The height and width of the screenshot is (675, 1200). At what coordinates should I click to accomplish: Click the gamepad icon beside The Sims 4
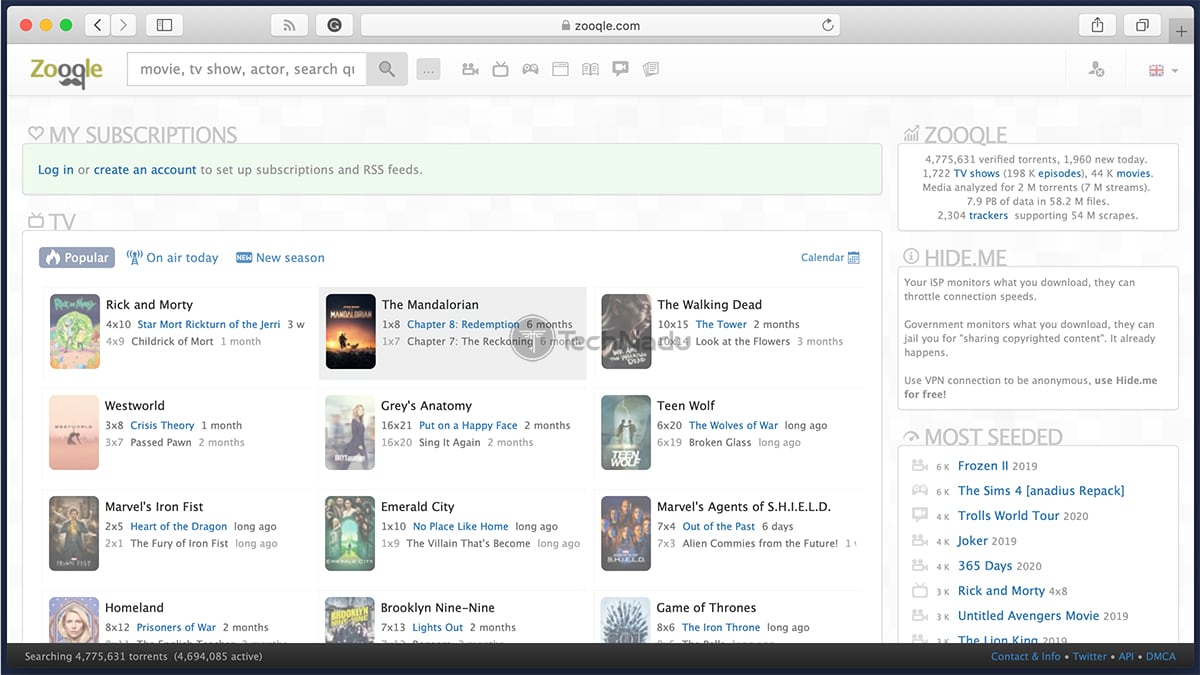click(x=920, y=491)
